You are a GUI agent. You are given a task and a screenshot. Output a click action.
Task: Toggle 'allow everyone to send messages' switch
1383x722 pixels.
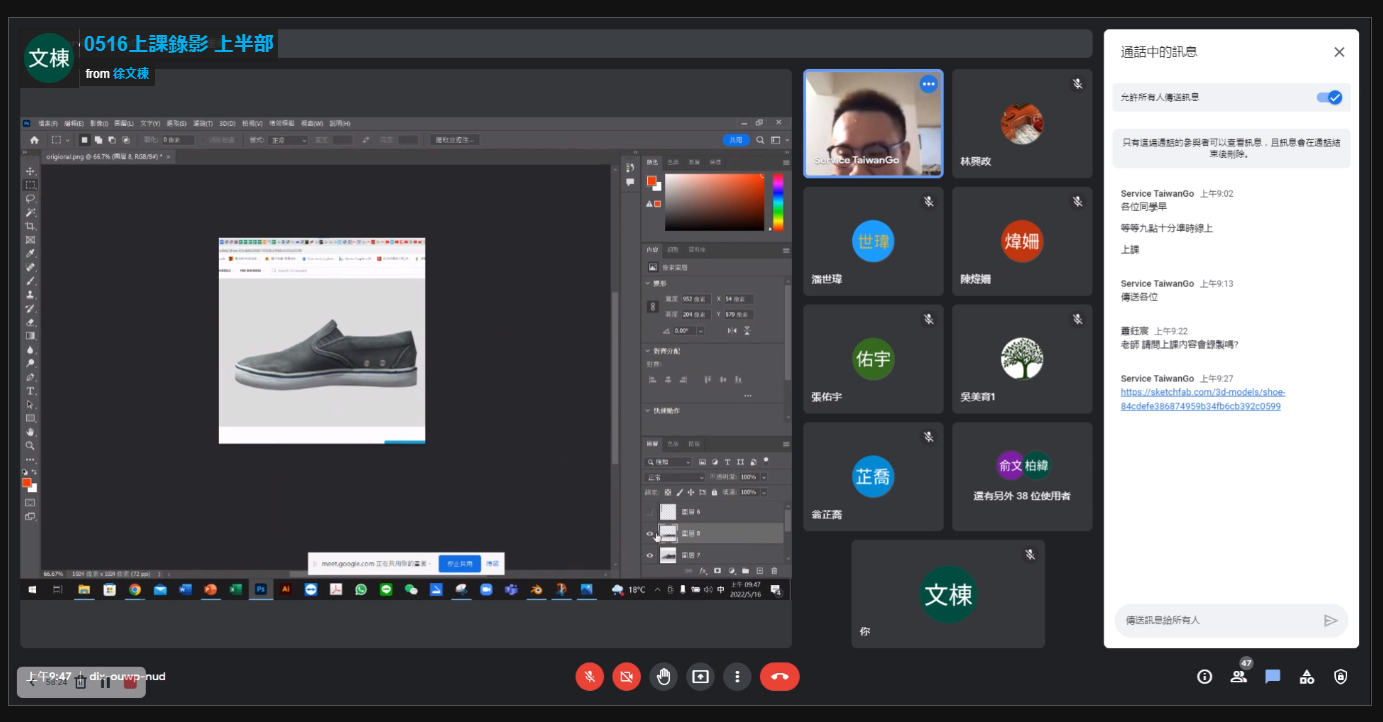click(1329, 97)
